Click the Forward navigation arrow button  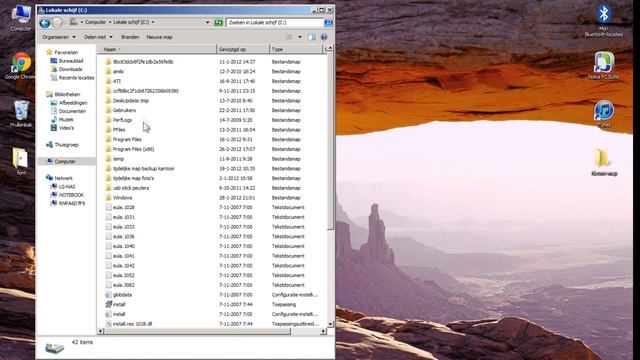(58, 23)
